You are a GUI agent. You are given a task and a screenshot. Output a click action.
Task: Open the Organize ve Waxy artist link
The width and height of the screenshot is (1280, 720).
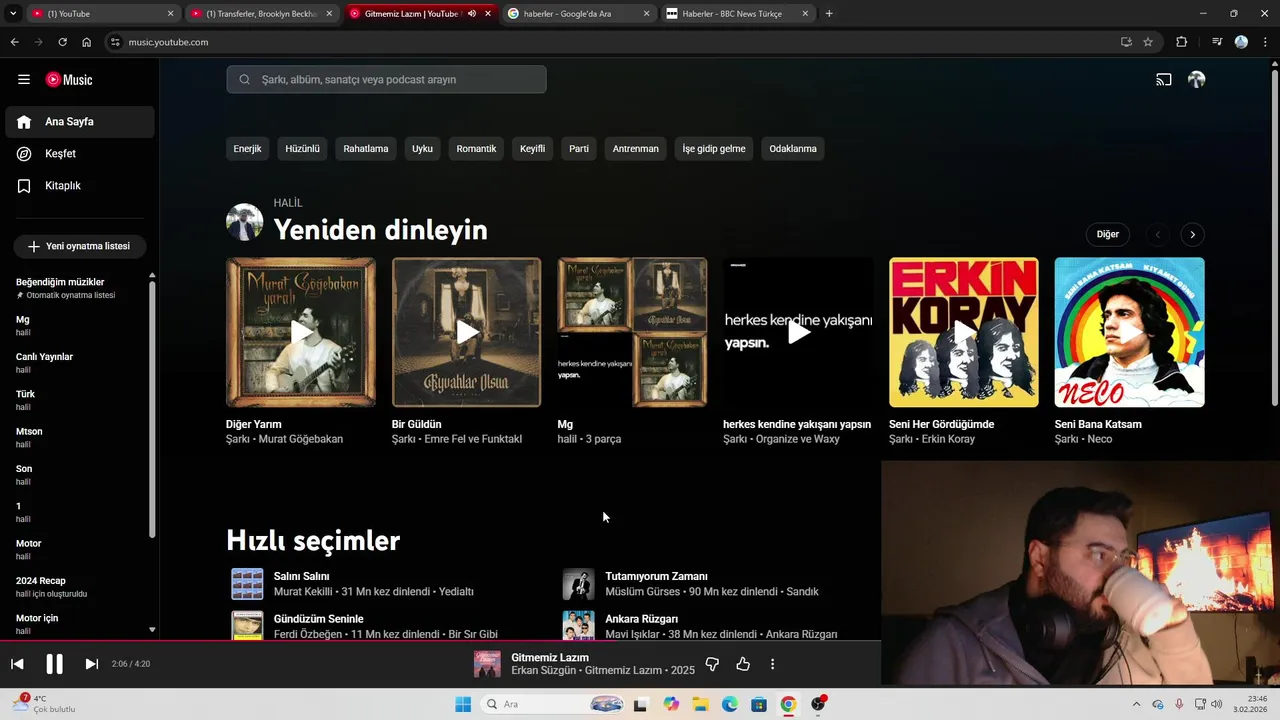click(798, 439)
